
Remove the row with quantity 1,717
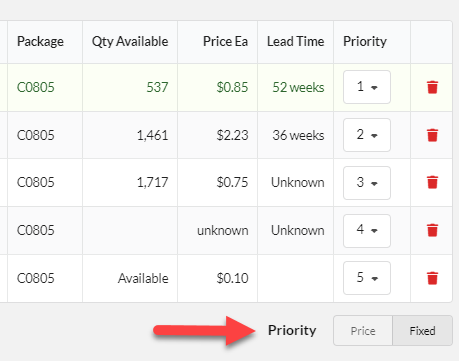[432, 182]
